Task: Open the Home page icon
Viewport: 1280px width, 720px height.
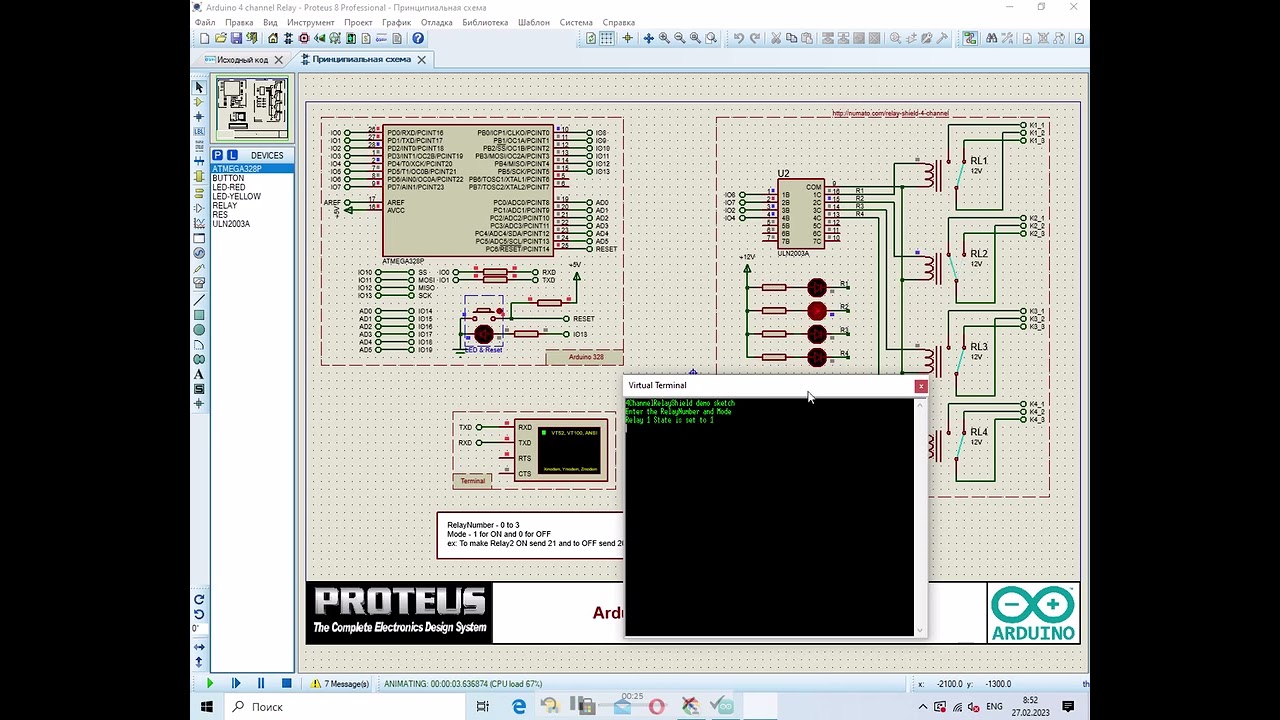Action: coord(273,38)
